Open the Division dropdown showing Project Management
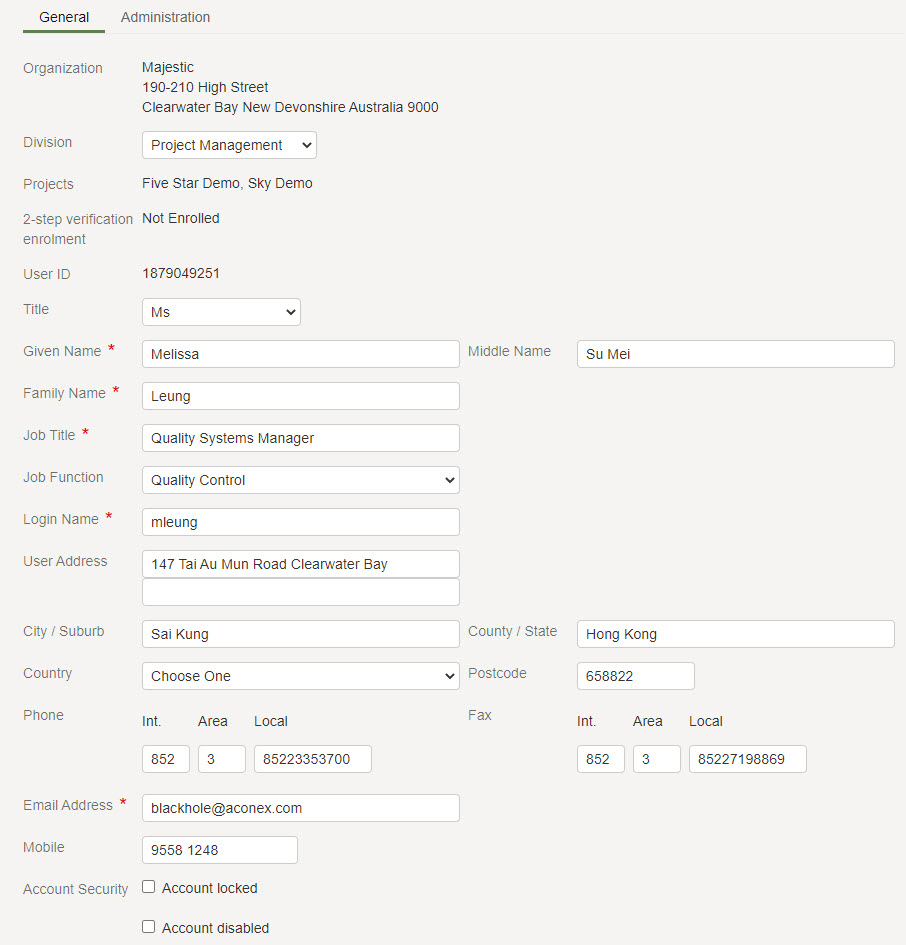 pyautogui.click(x=229, y=145)
